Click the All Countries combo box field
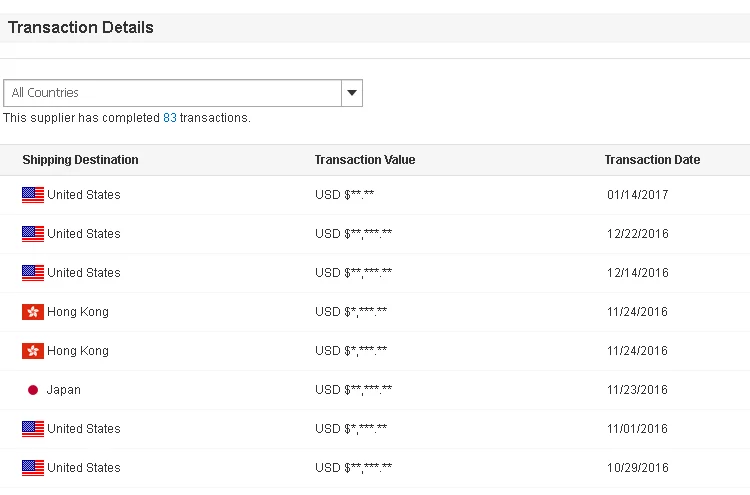 pos(172,93)
